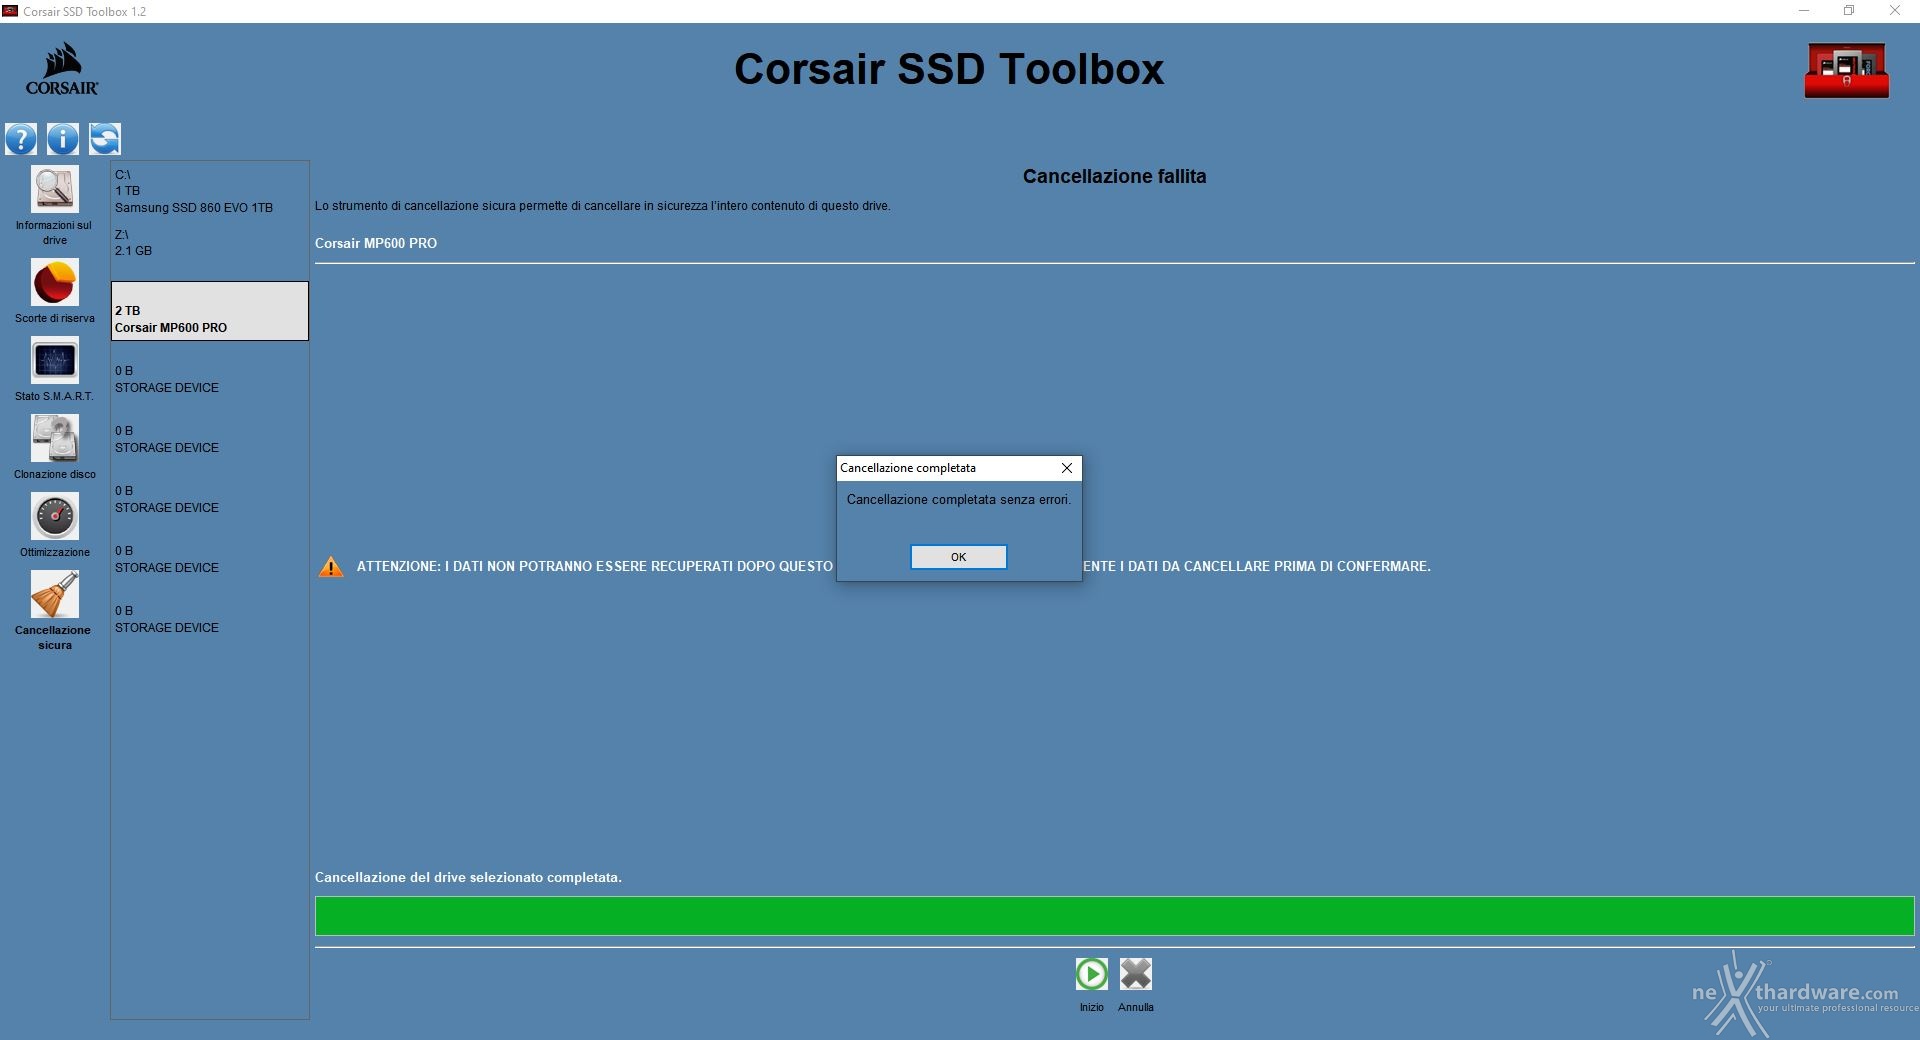Click 'Cancellazione completata senza errori.' message
This screenshot has width=1920, height=1040.
click(x=958, y=499)
